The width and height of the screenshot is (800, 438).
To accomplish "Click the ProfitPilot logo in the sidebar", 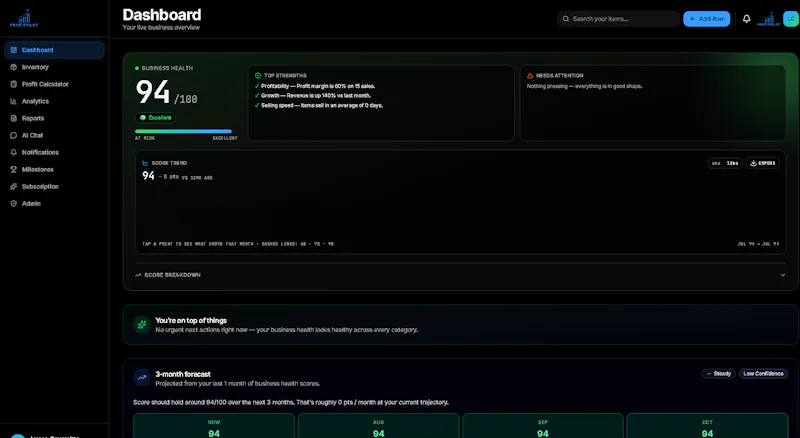I will 24,19.
